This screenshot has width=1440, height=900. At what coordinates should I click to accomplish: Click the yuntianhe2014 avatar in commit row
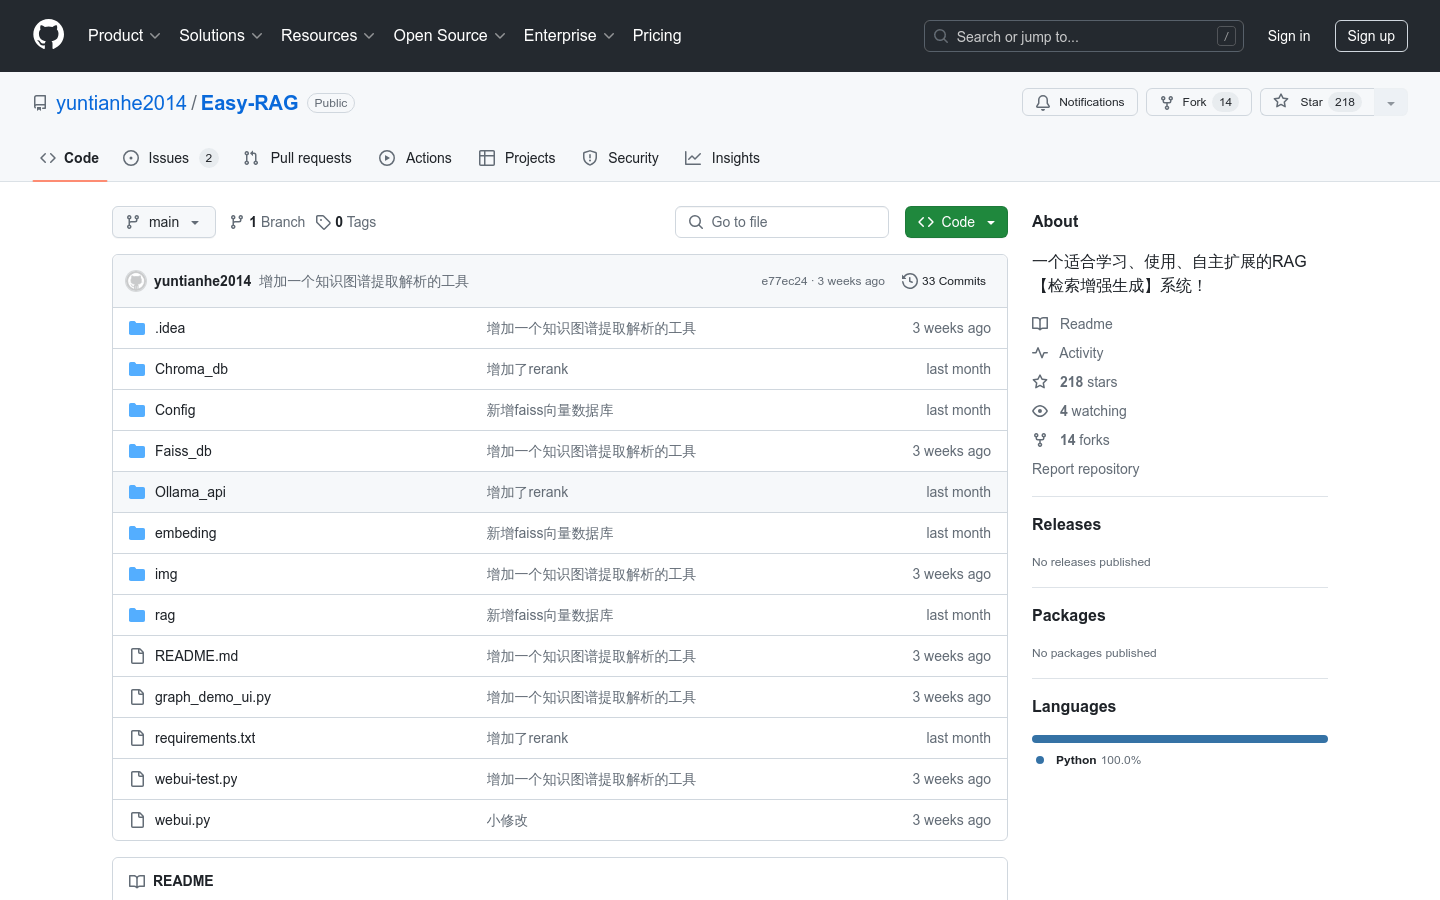136,281
